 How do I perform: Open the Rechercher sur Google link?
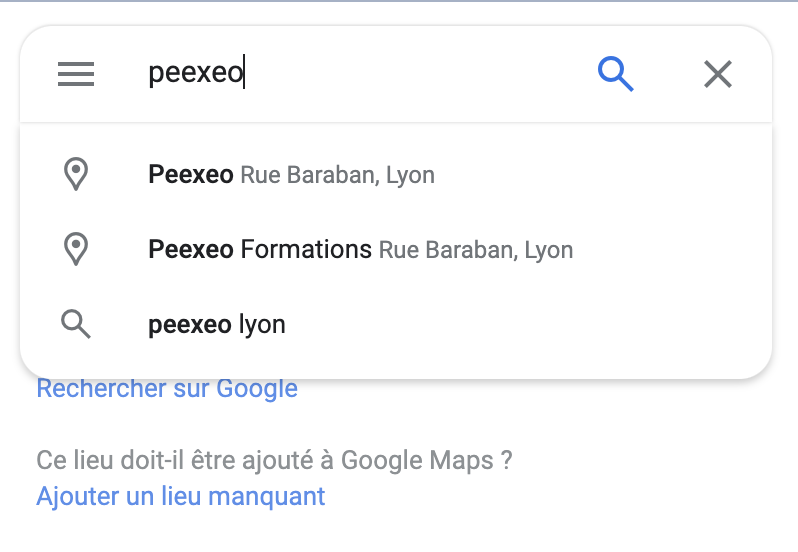167,390
